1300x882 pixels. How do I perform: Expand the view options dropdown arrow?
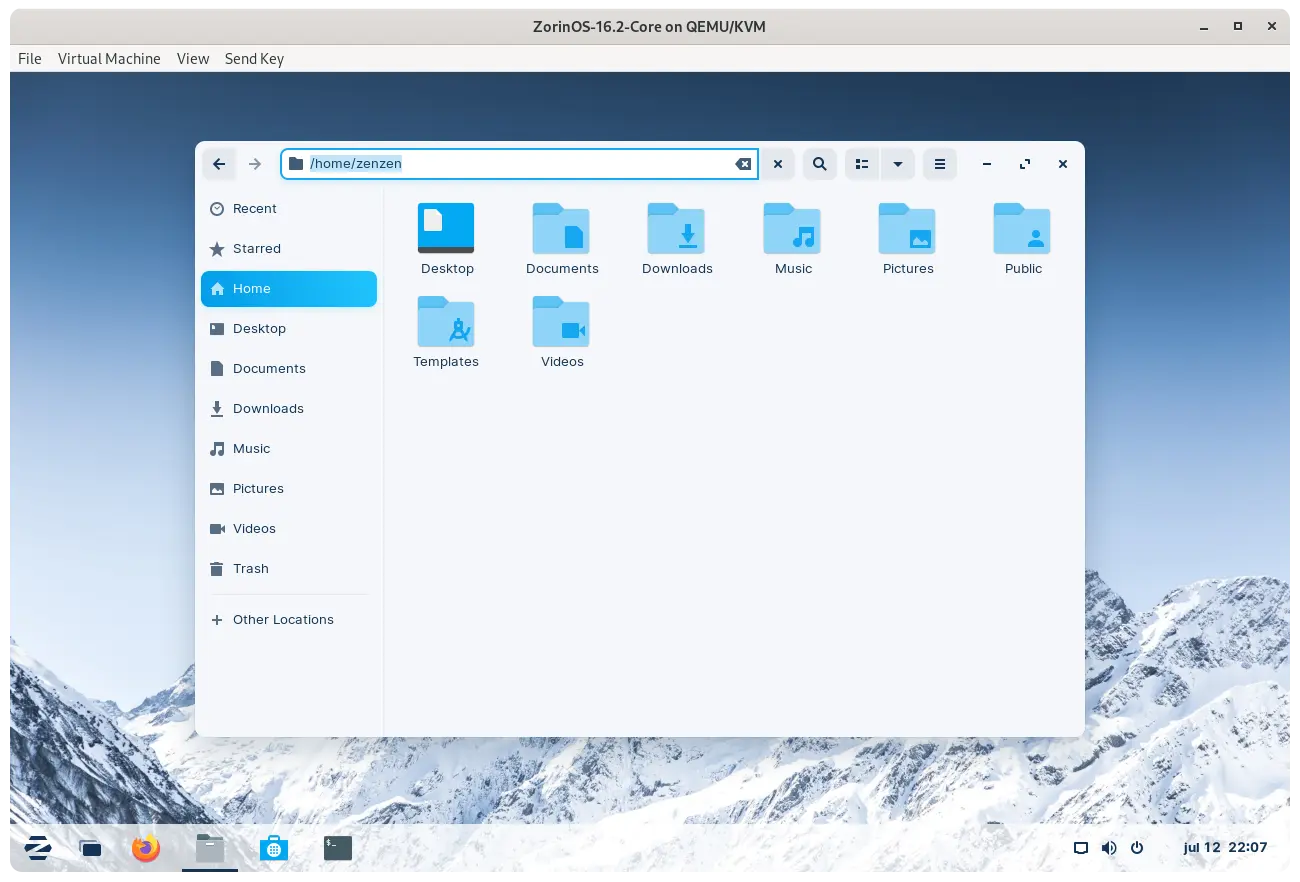pos(898,164)
